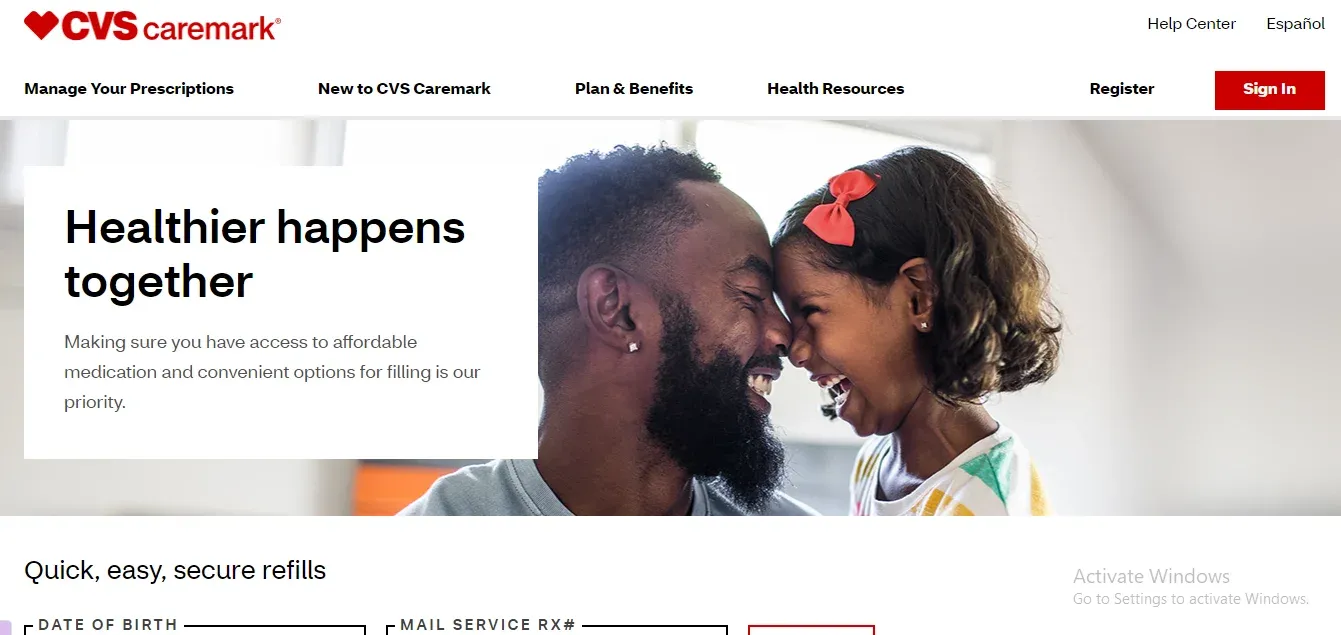Screen dimensions: 1341x635
Task: Open Manage Your Prescriptions menu
Action: [x=129, y=89]
